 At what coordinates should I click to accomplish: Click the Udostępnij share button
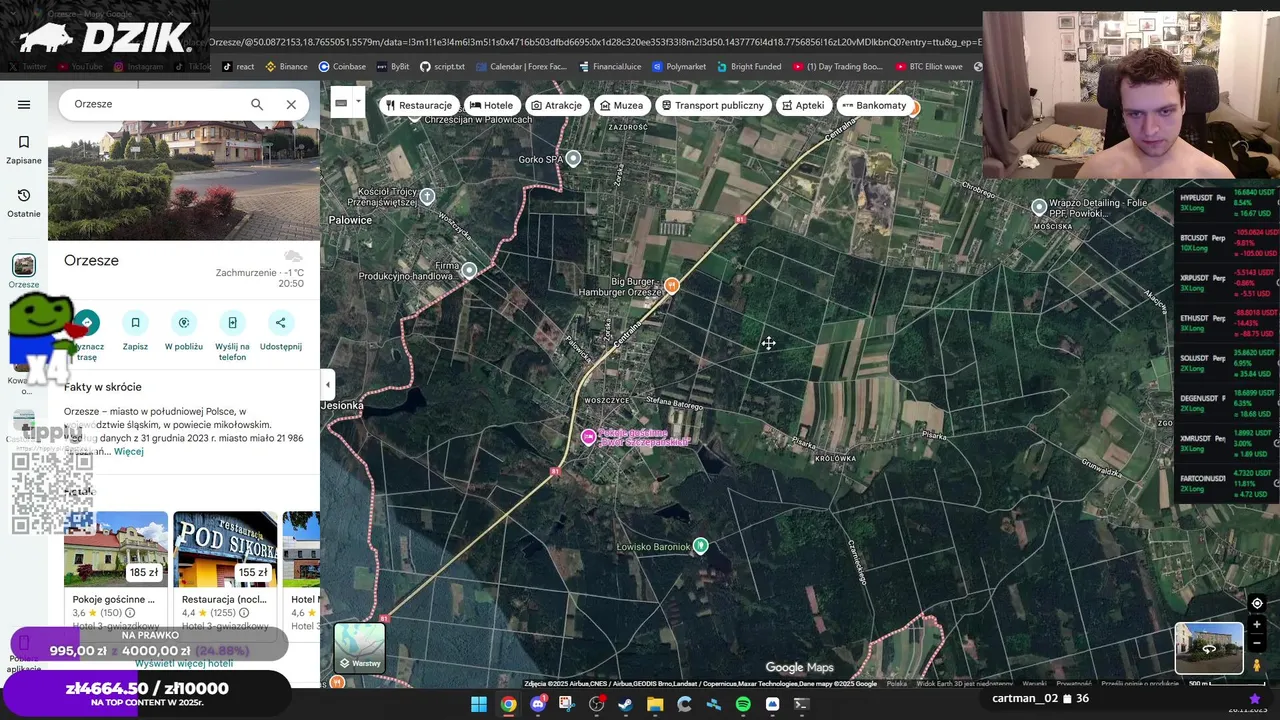coord(280,331)
